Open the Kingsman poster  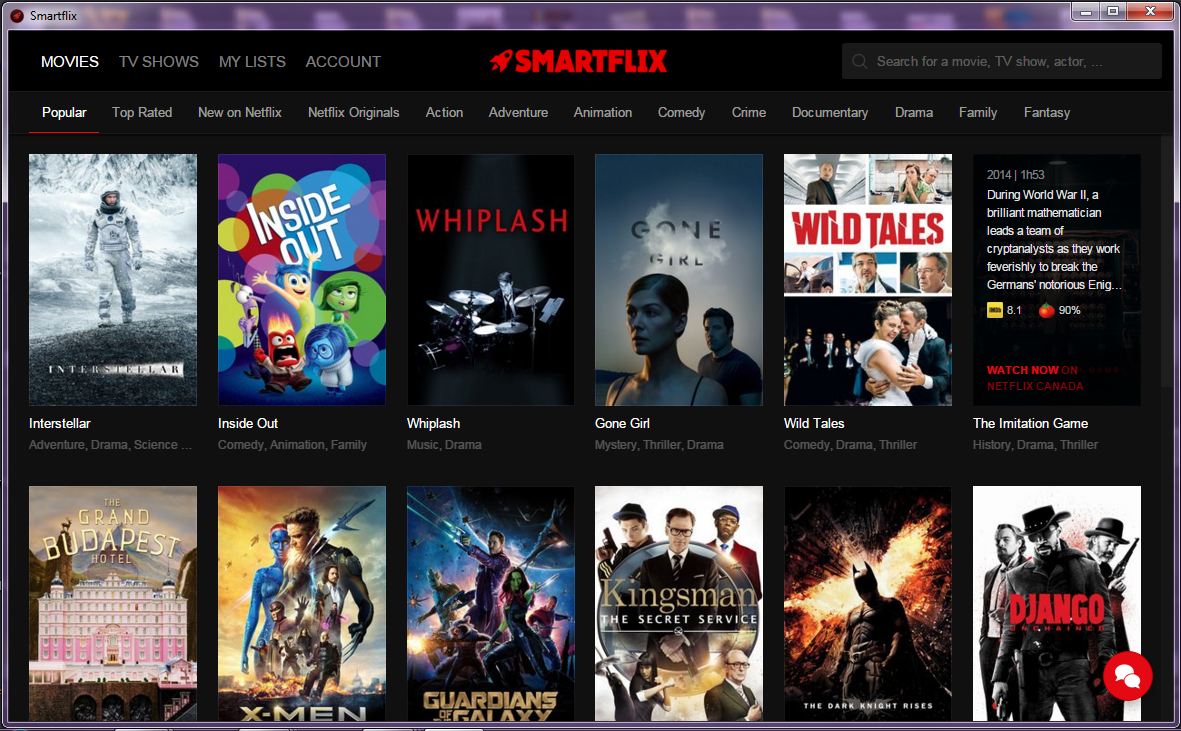pos(679,603)
